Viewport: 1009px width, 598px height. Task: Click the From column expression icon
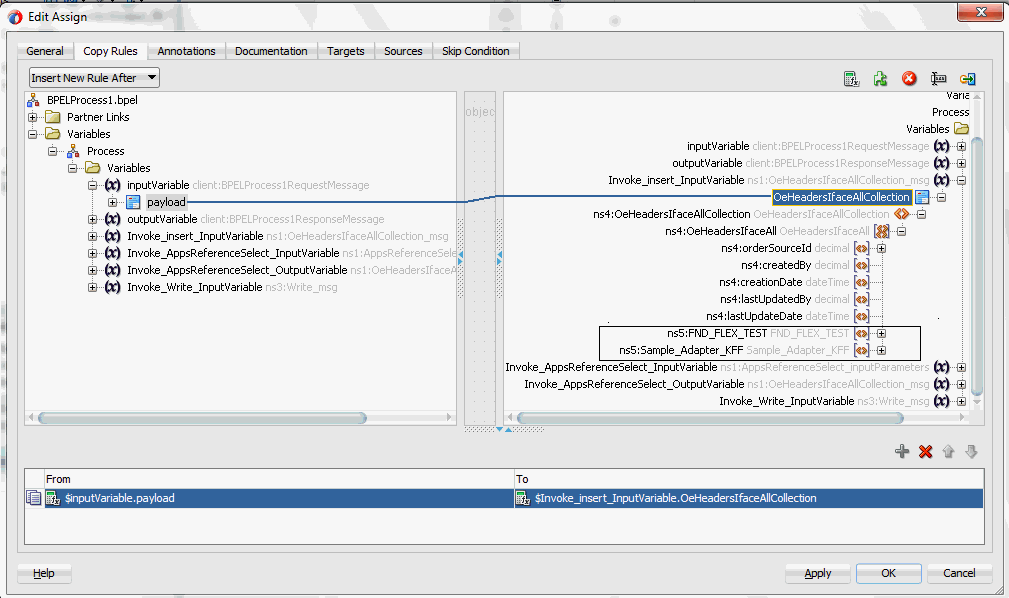pos(53,498)
